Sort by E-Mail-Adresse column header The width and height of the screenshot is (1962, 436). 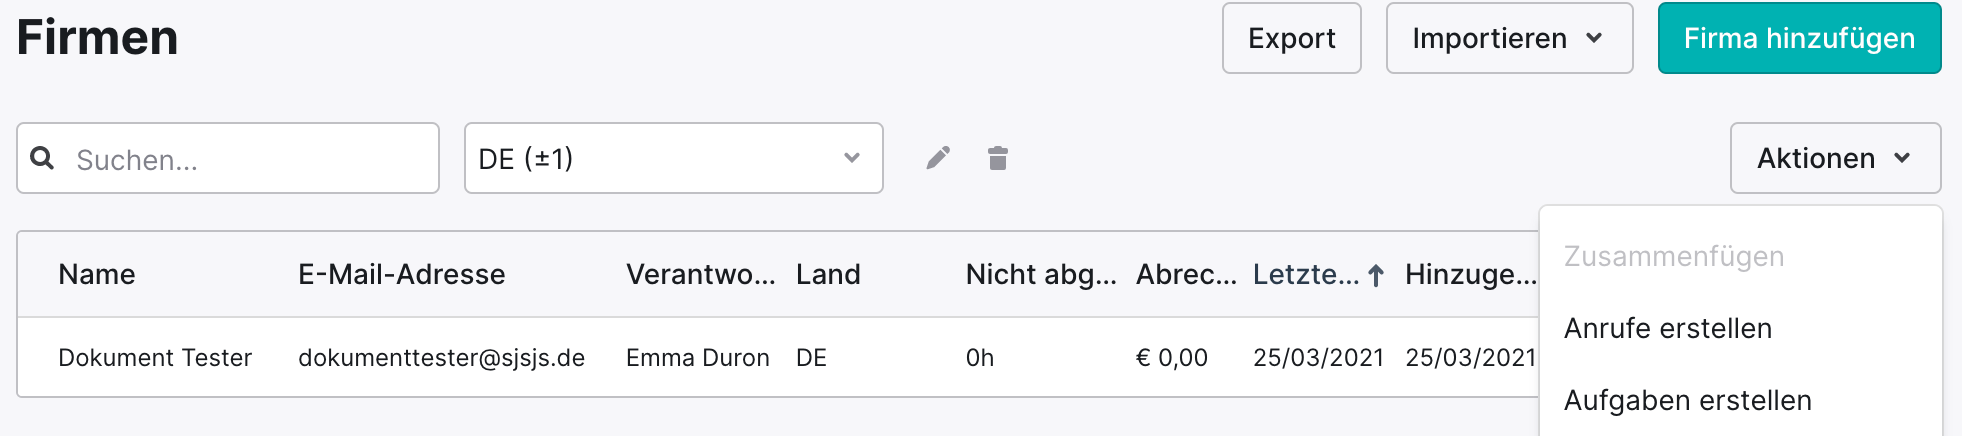click(x=401, y=274)
